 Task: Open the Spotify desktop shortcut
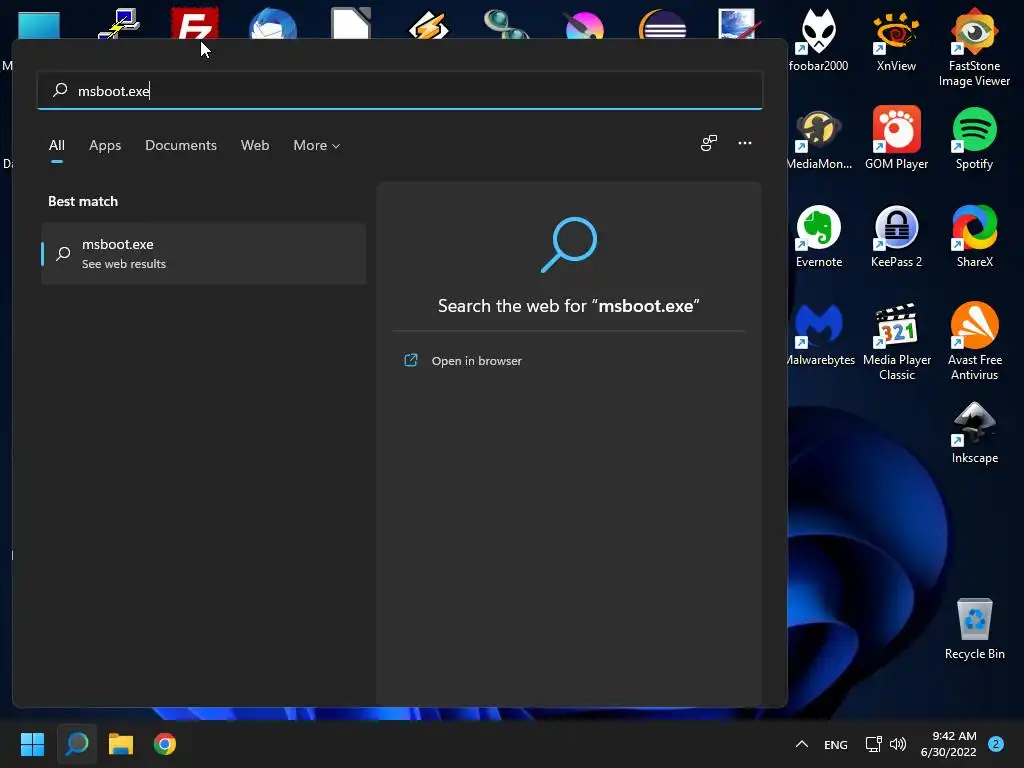click(x=974, y=138)
